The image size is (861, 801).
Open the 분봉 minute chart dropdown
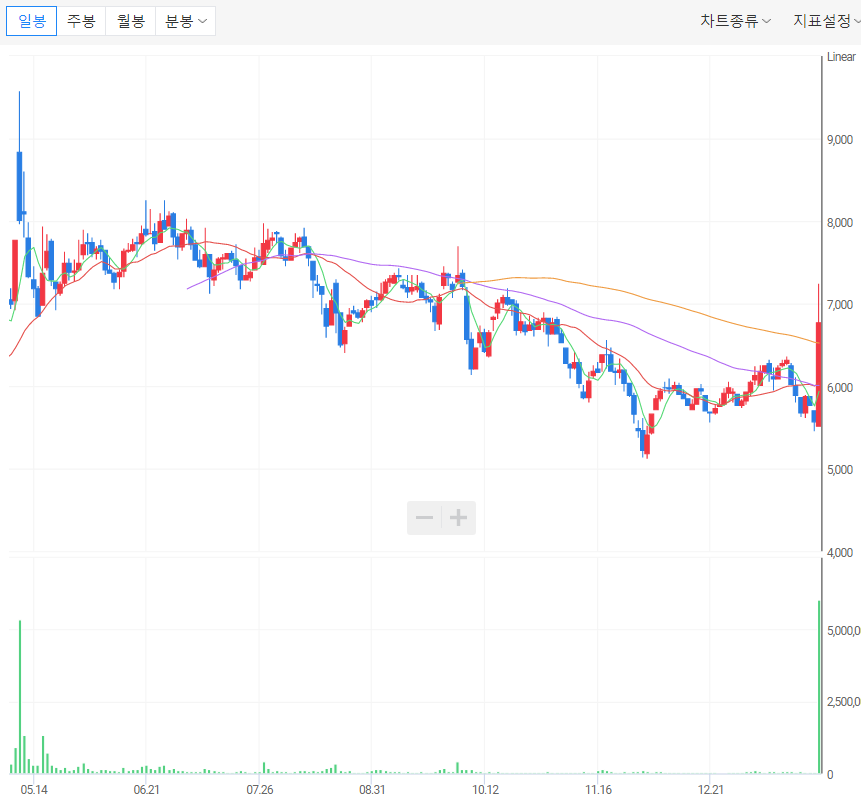tap(186, 21)
